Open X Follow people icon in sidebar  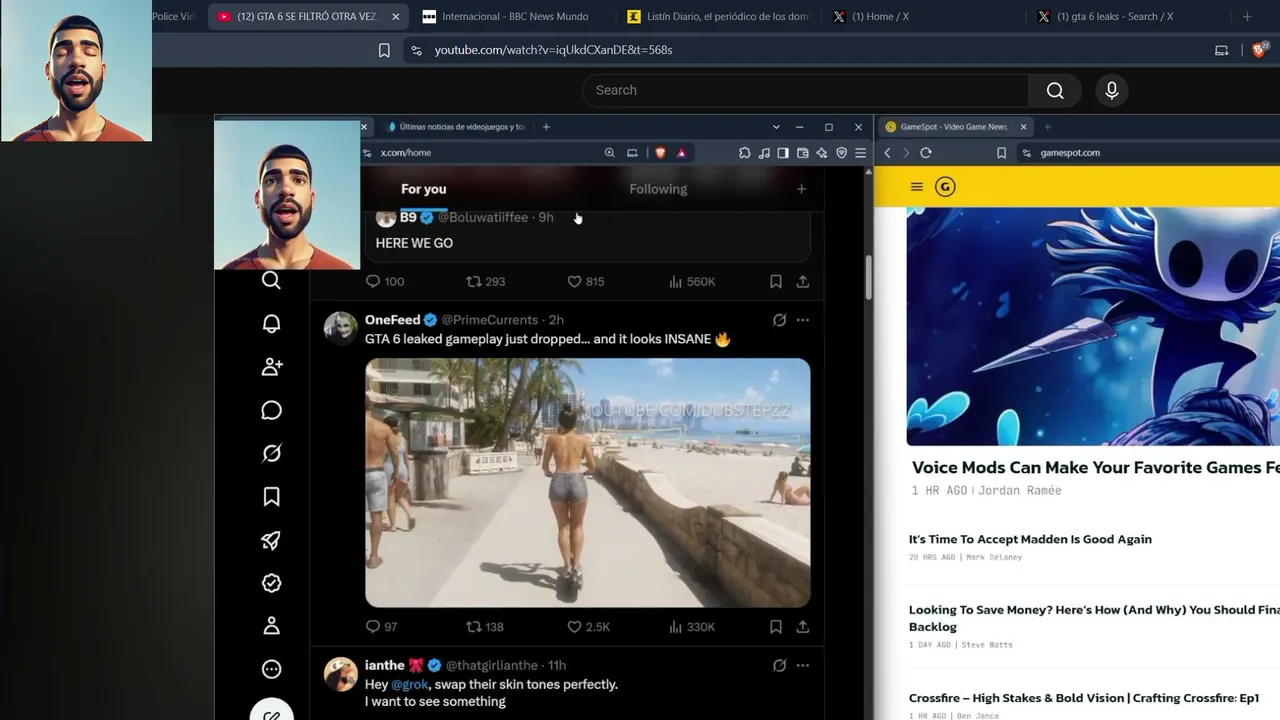(271, 367)
